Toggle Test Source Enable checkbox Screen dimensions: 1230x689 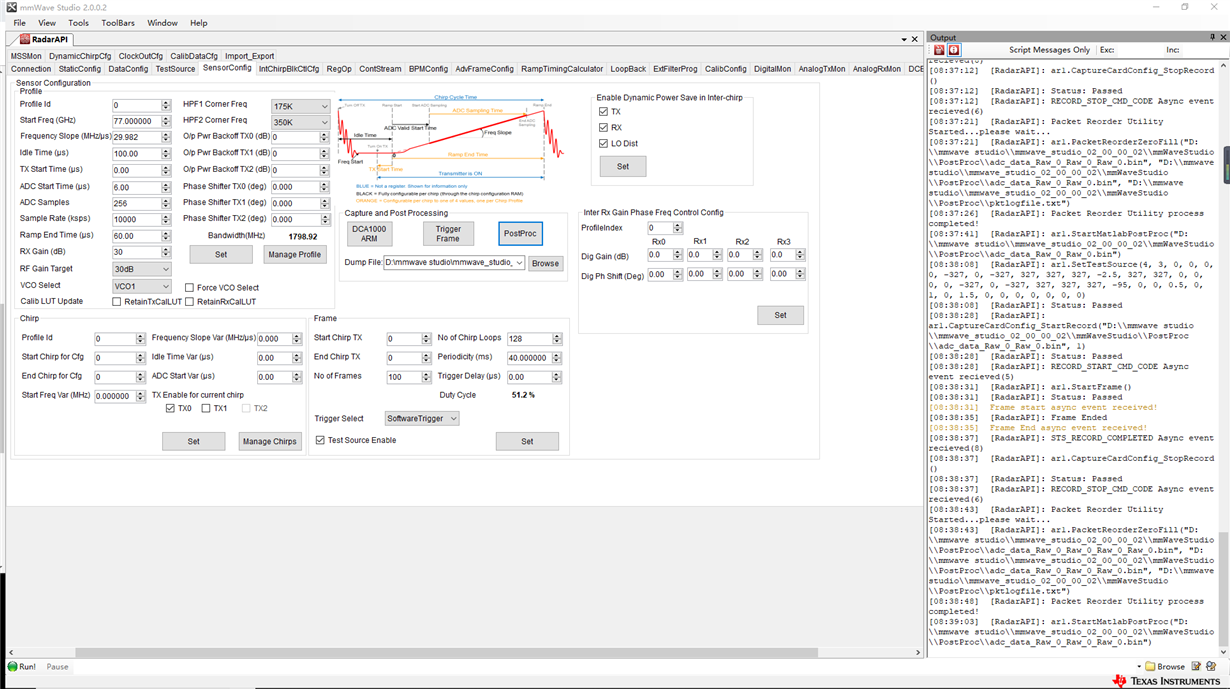coord(320,440)
